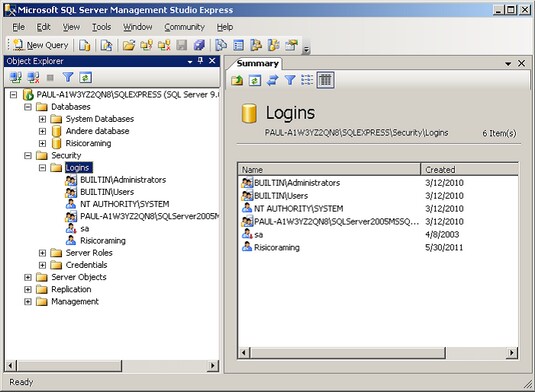Click Database Engine Query icon next to New Query

[84, 45]
